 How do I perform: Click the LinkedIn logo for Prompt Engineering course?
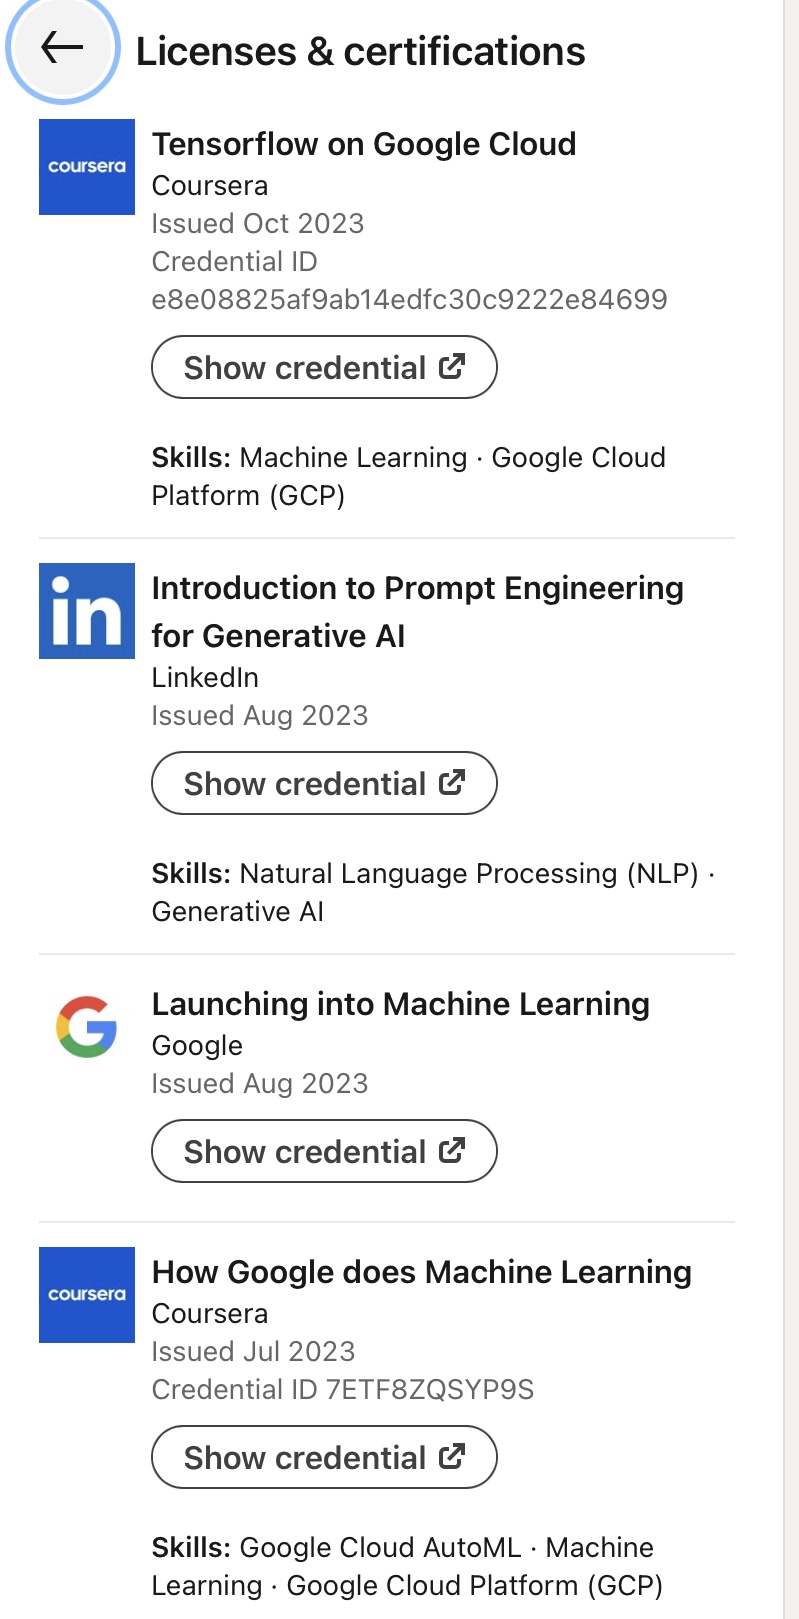pyautogui.click(x=87, y=611)
